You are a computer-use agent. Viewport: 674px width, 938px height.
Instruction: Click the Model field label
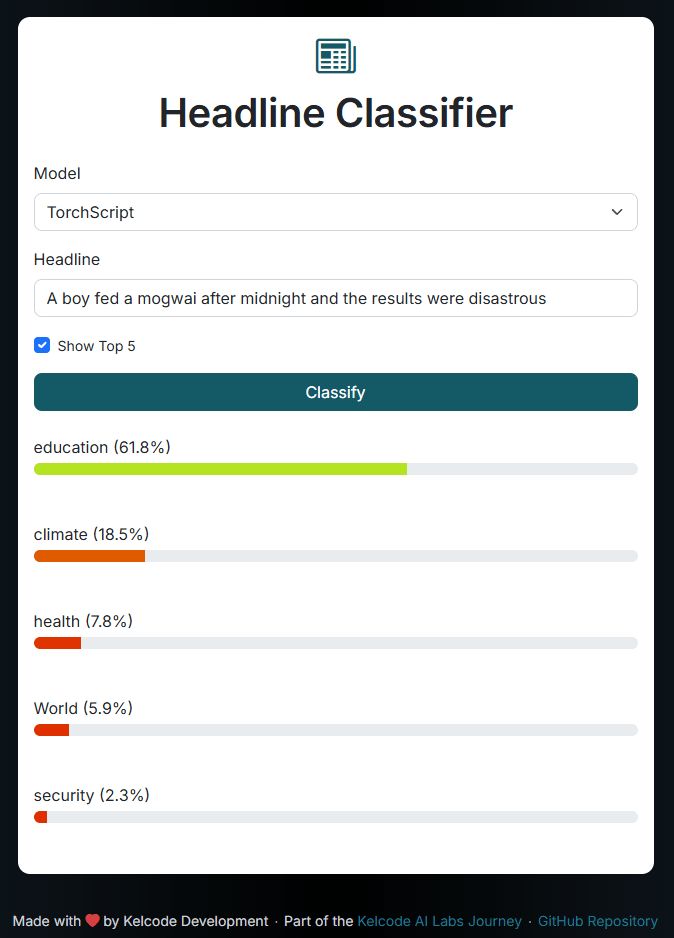57,173
